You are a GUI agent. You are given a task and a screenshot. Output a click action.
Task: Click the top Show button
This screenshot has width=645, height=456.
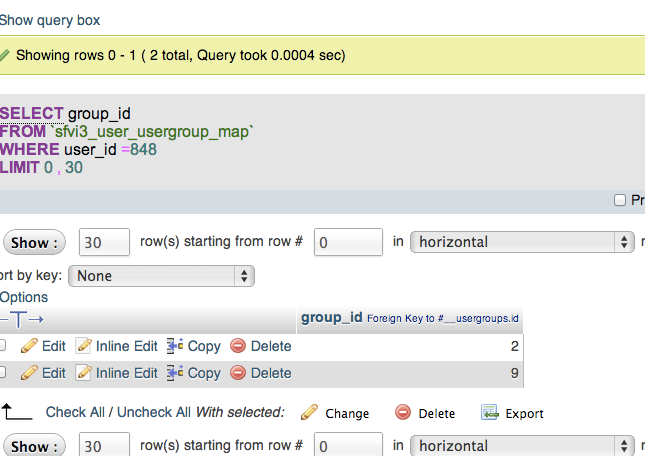[x=34, y=243]
